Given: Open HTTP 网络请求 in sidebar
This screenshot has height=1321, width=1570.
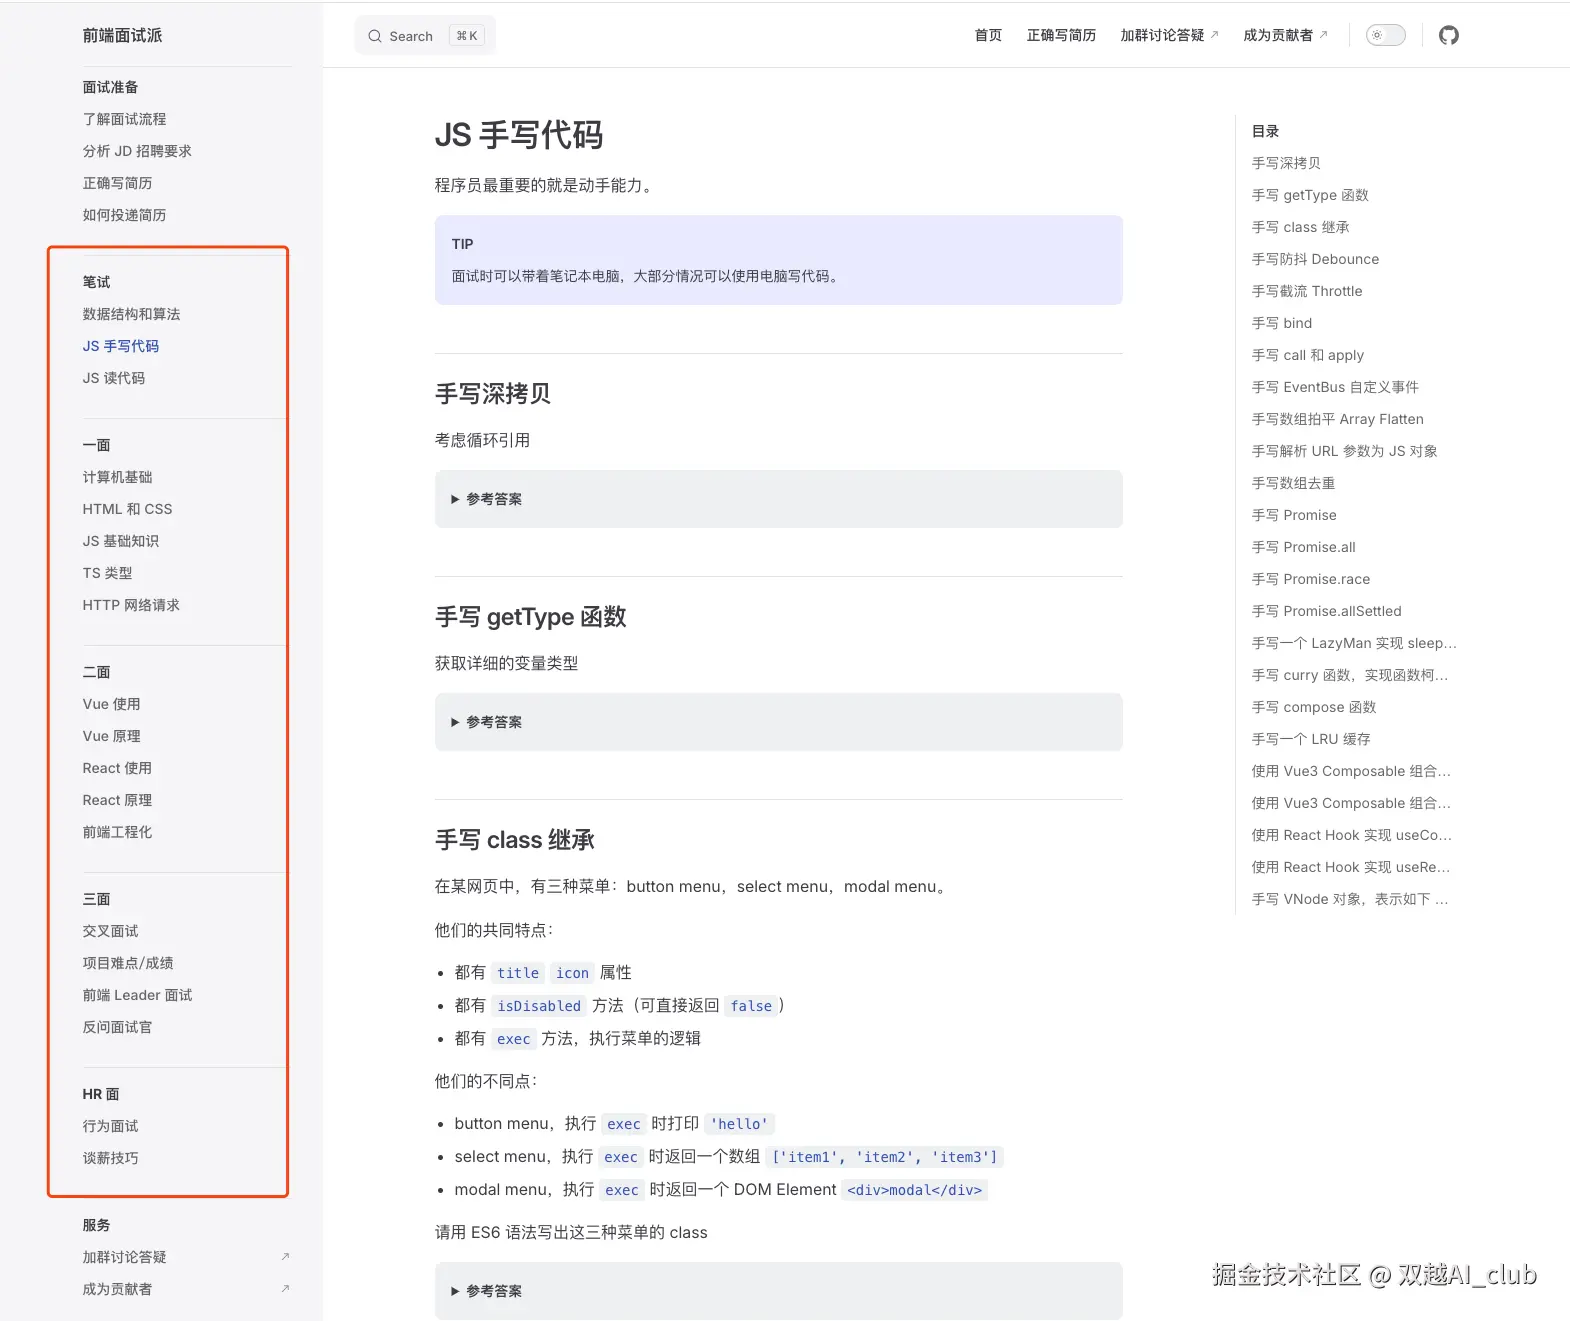Looking at the screenshot, I should [131, 605].
